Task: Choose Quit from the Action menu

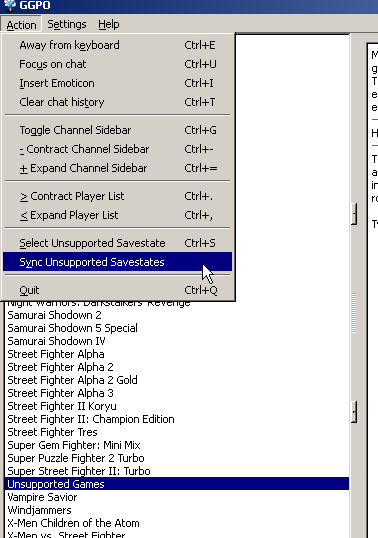Action: click(x=118, y=290)
